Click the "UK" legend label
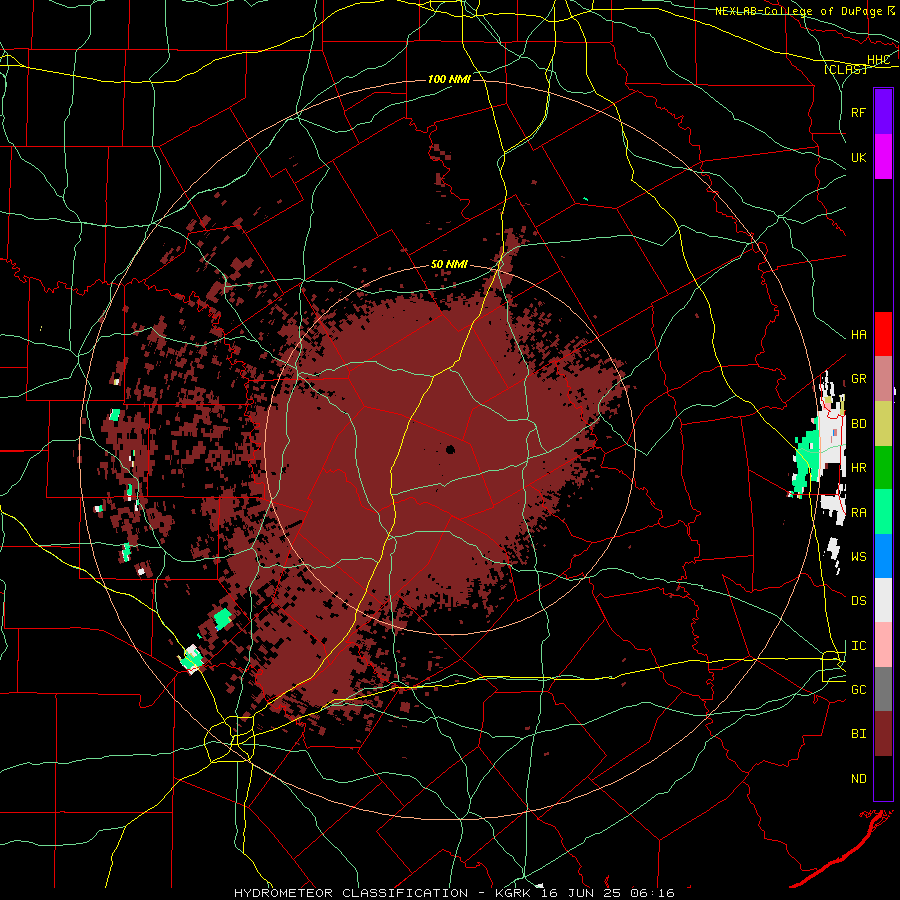The height and width of the screenshot is (900, 900). coord(859,157)
